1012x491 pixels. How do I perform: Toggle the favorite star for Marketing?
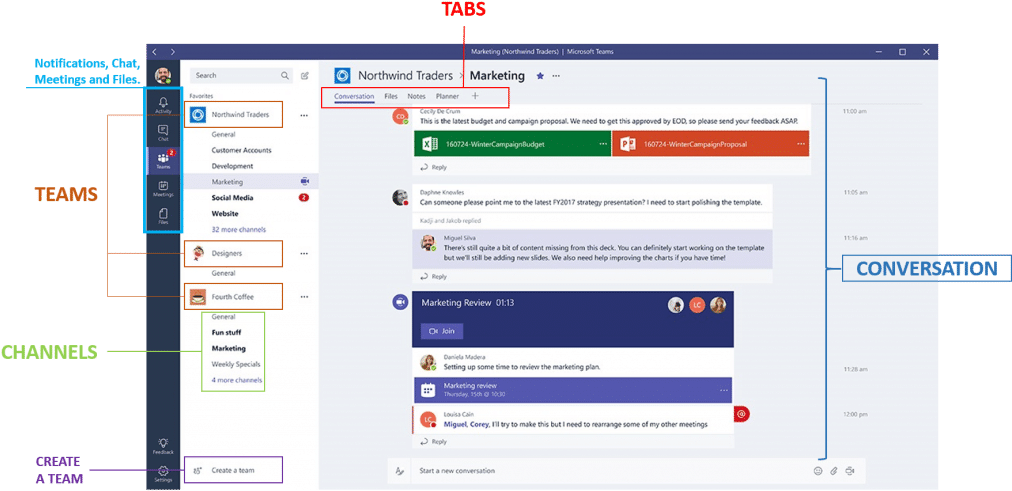pyautogui.click(x=540, y=76)
